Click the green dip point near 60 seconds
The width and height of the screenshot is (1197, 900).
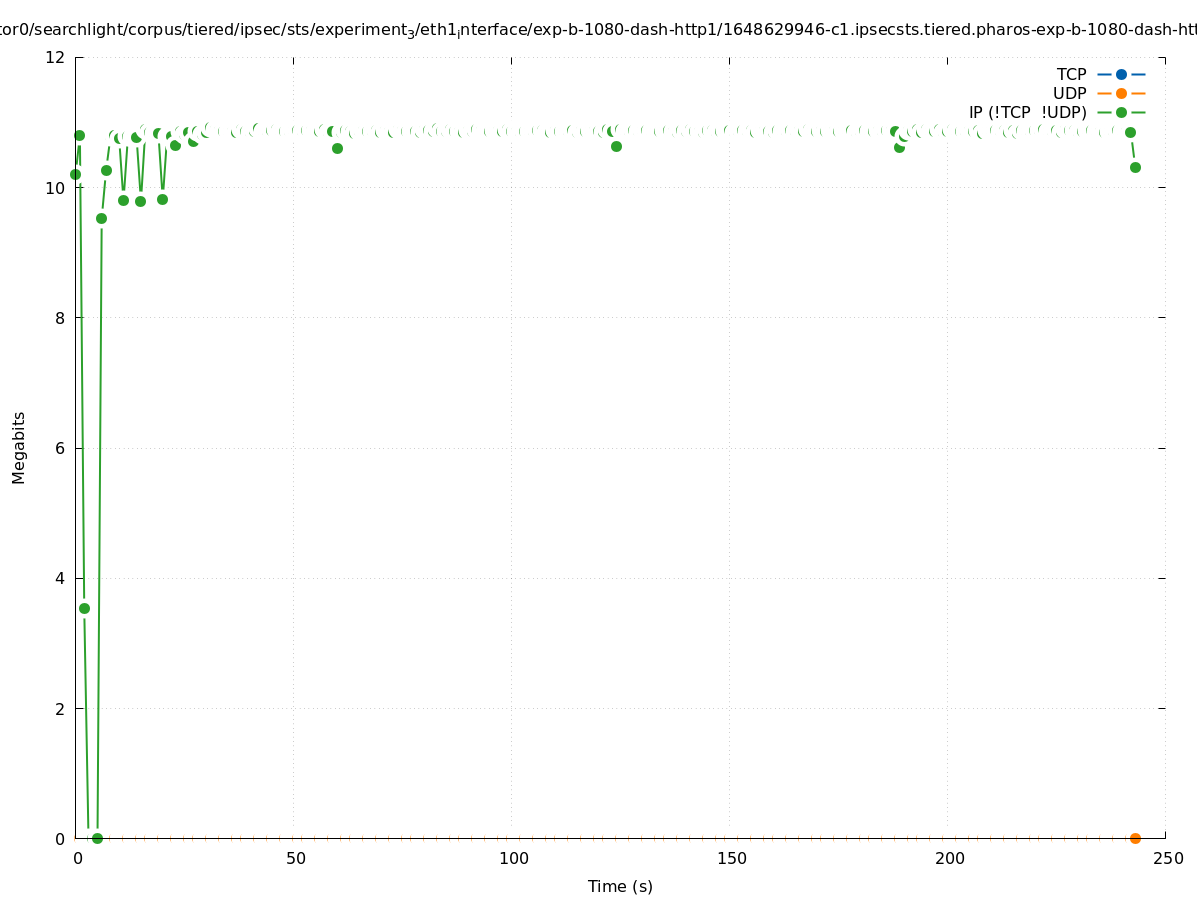(x=337, y=148)
